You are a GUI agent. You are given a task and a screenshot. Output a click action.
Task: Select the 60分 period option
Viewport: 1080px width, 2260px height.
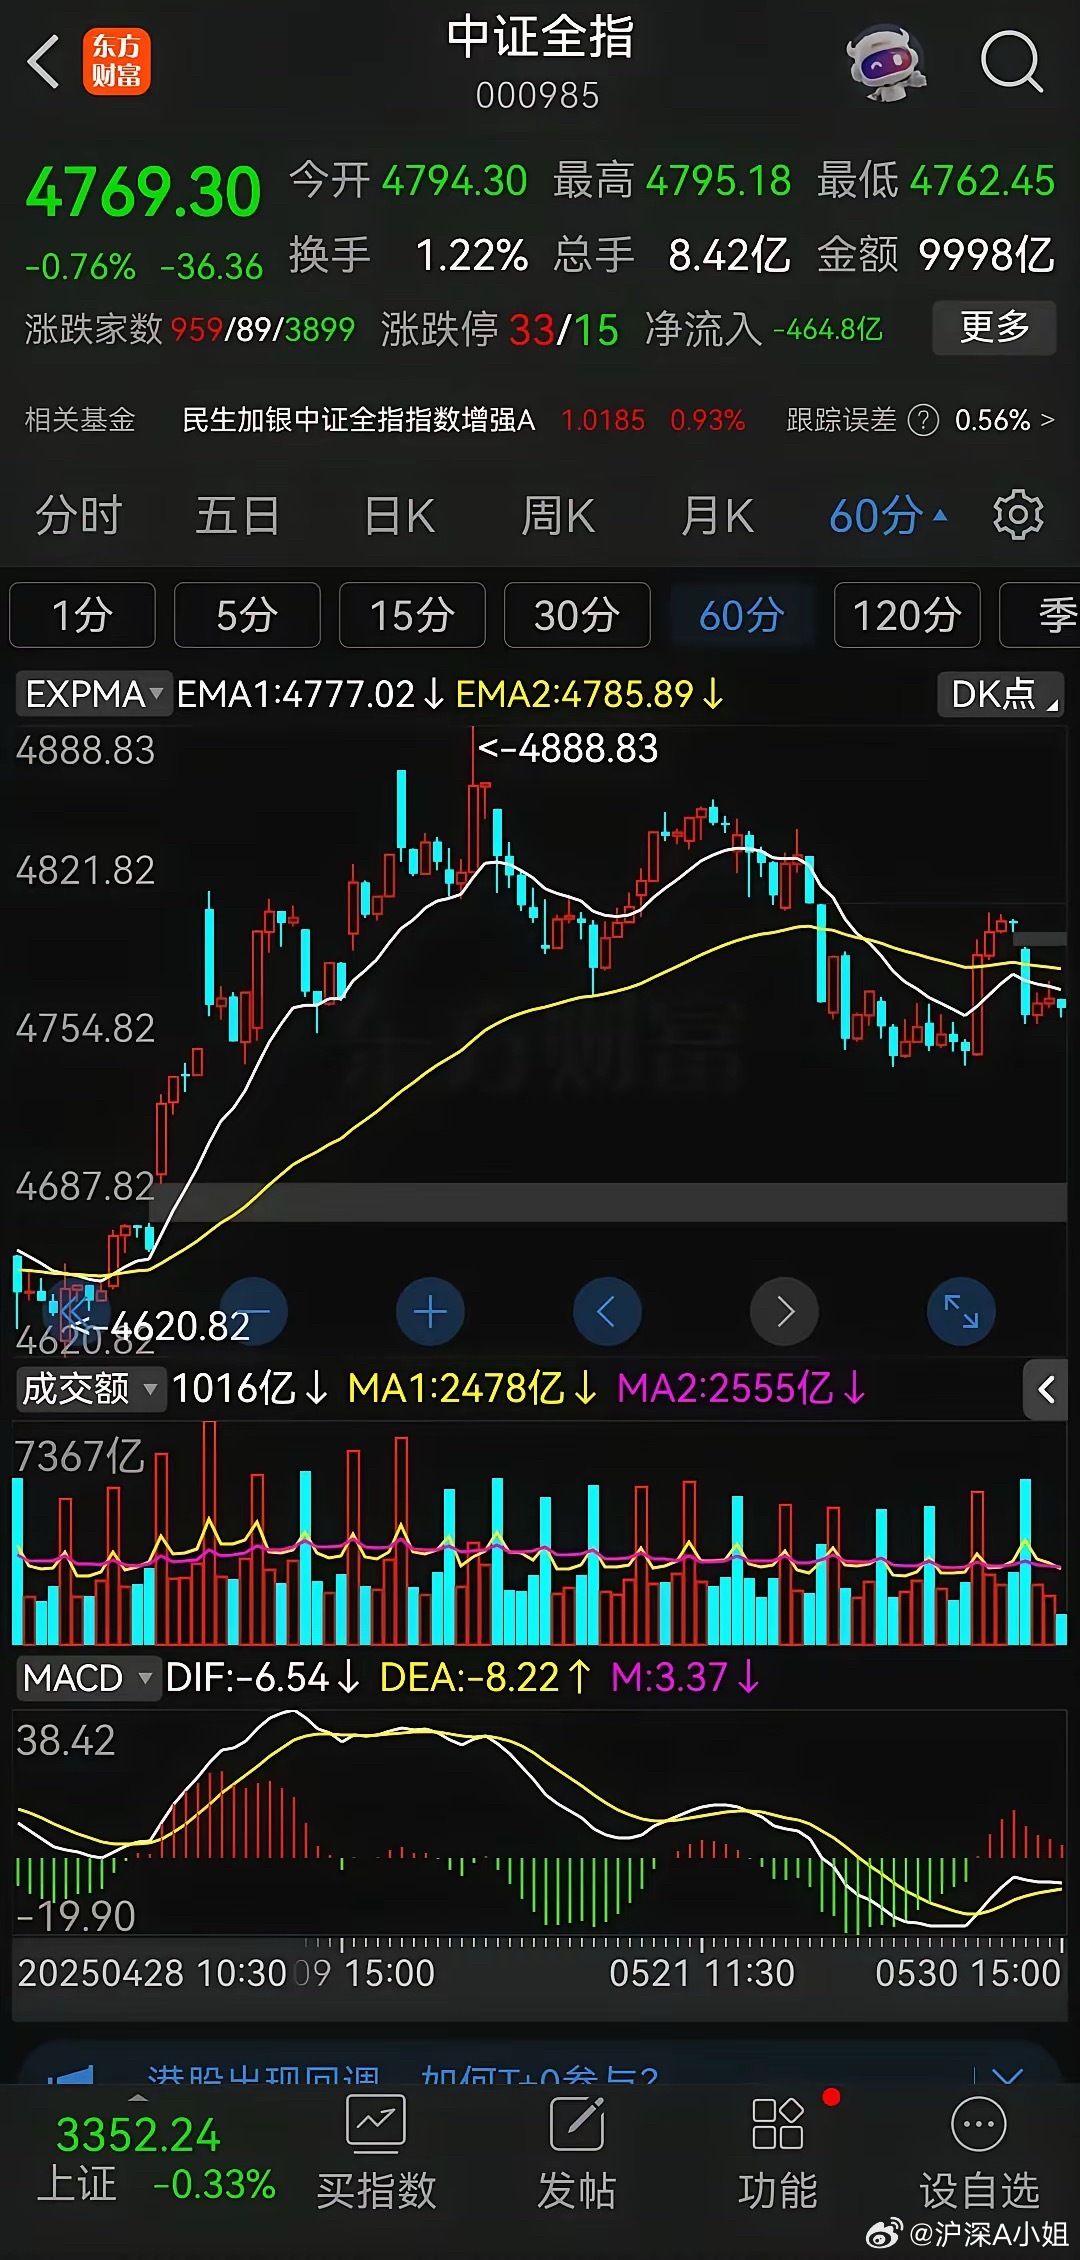pos(742,615)
